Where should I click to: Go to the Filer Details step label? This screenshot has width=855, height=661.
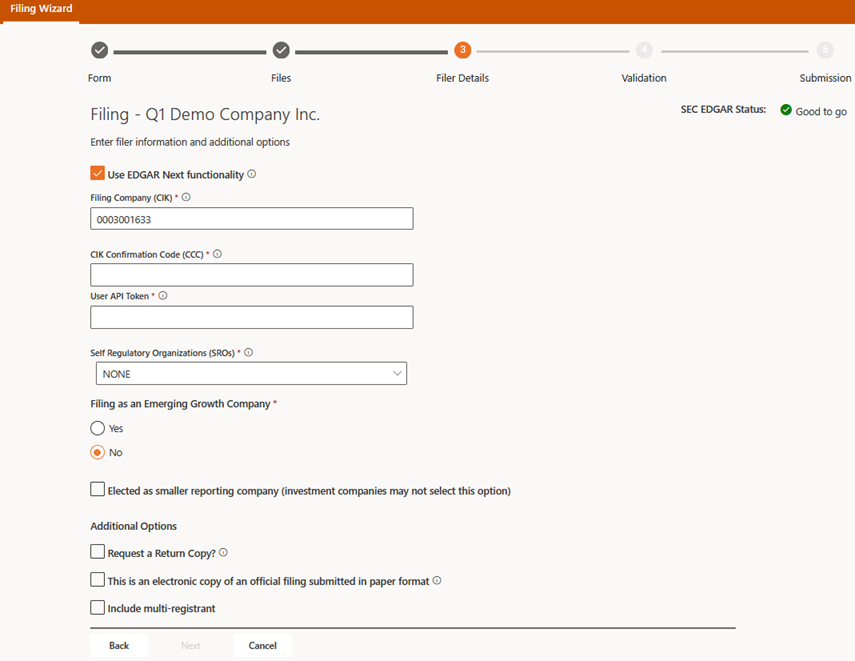click(462, 78)
